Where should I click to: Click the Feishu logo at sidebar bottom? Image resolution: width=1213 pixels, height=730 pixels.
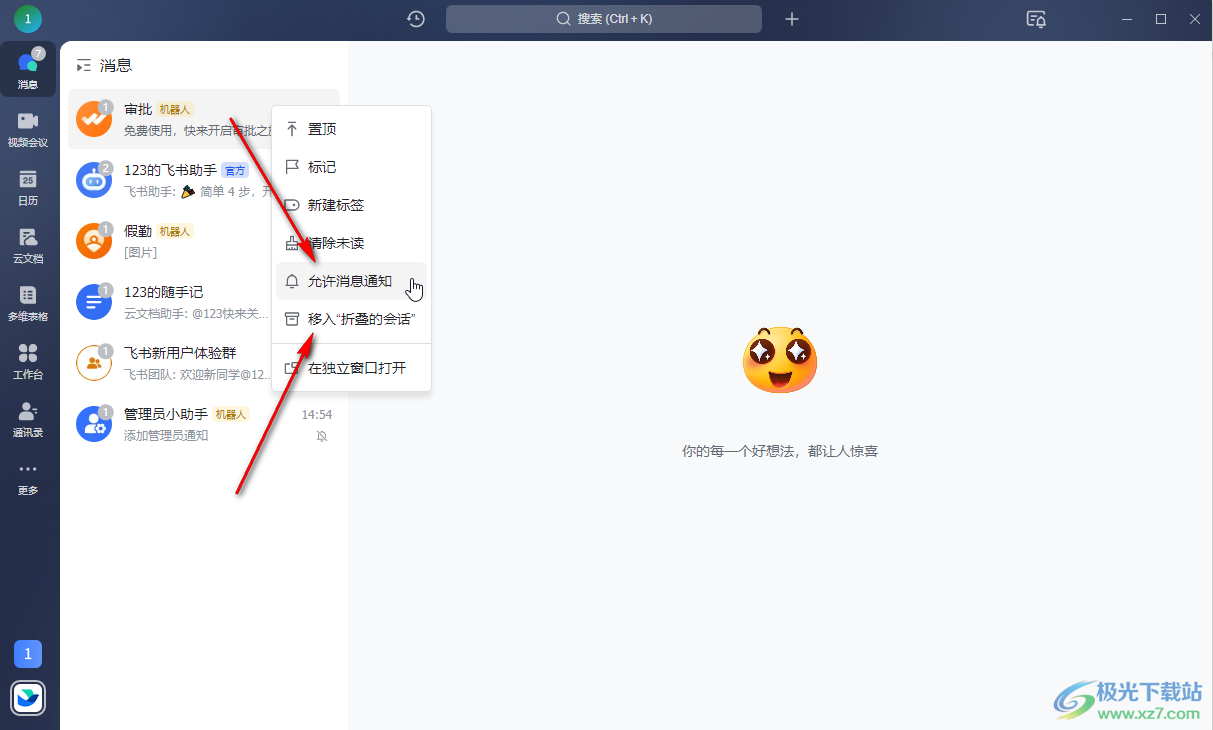pyautogui.click(x=28, y=698)
